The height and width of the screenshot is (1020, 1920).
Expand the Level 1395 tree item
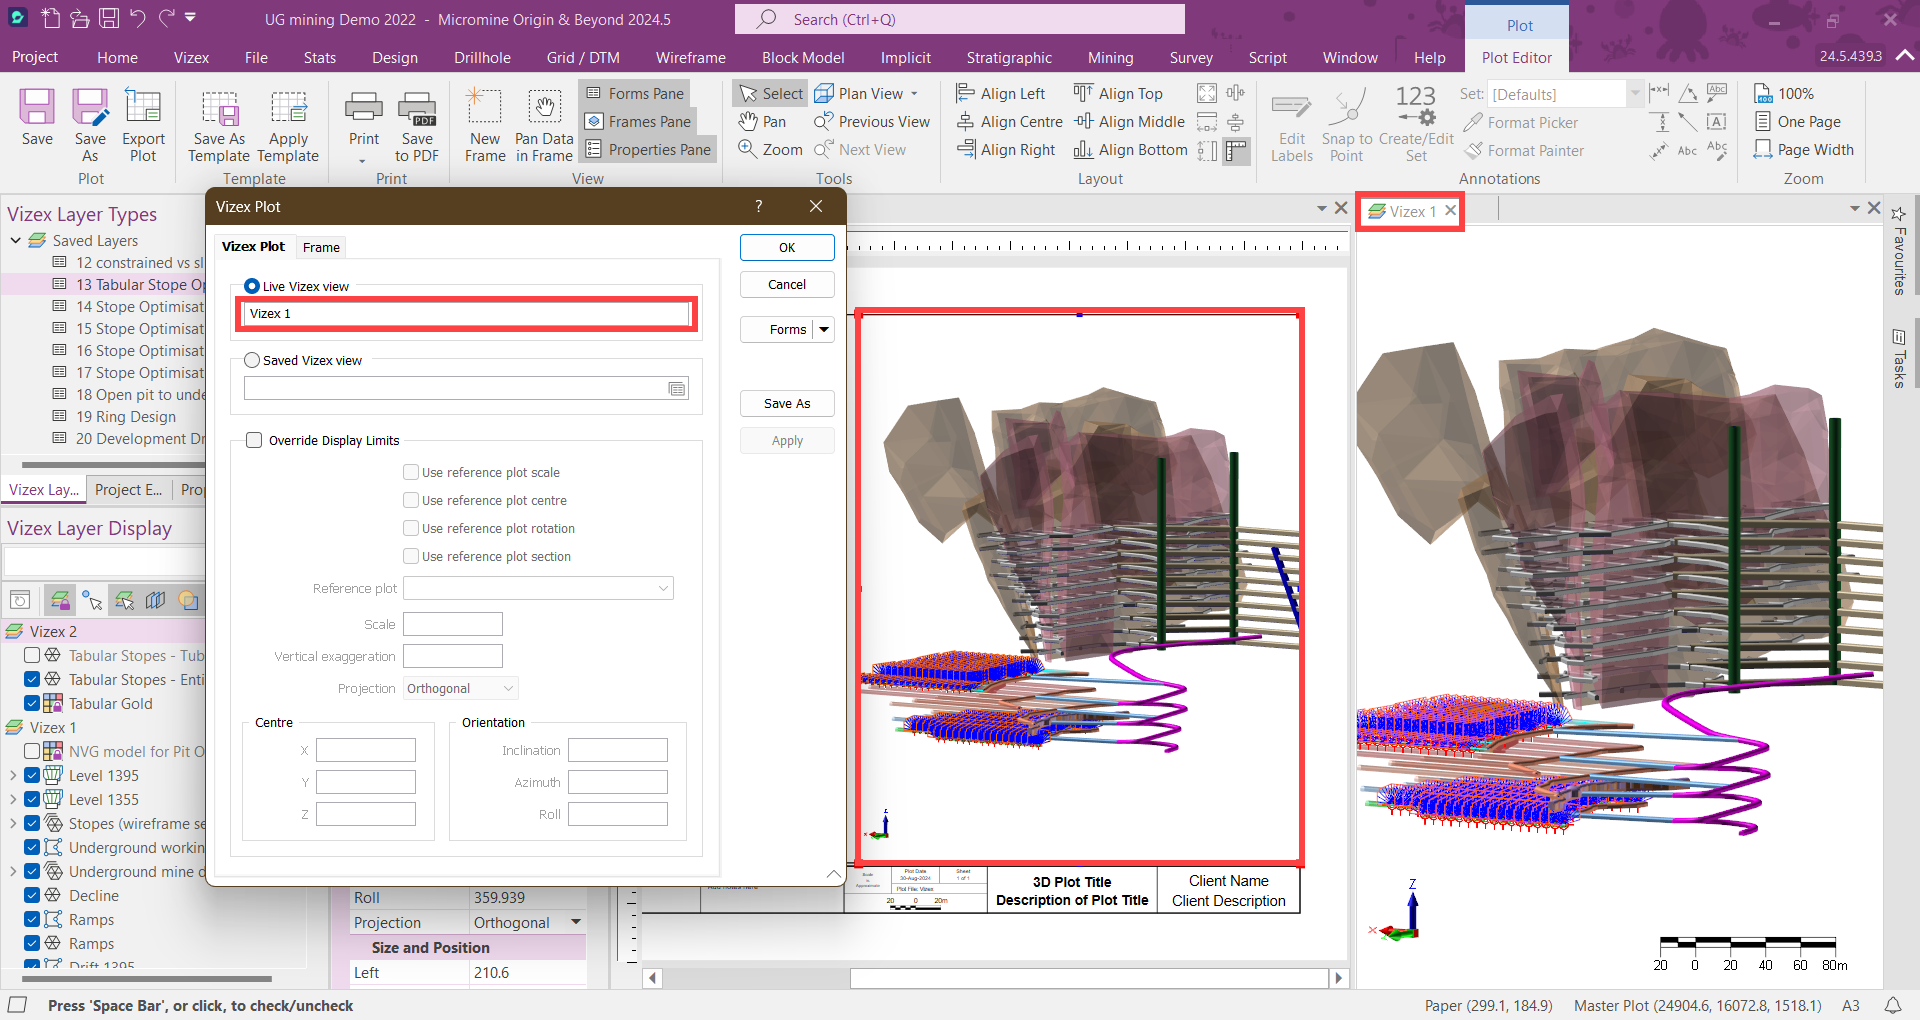(14, 775)
